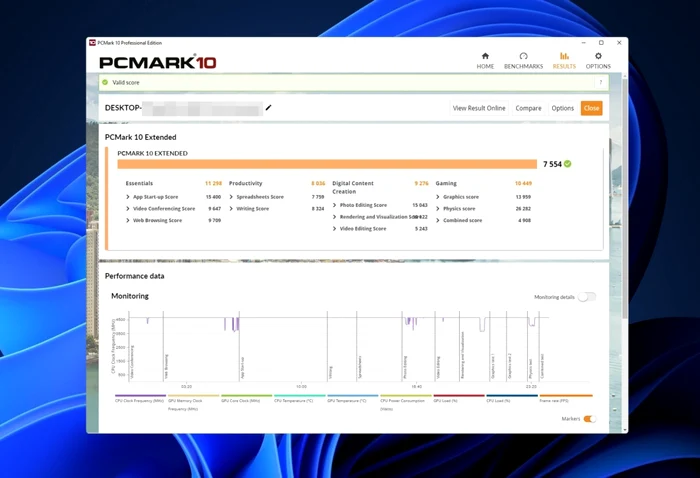The image size is (700, 478).
Task: Click the question mark help icon in Valid score bar
Action: pyautogui.click(x=600, y=83)
